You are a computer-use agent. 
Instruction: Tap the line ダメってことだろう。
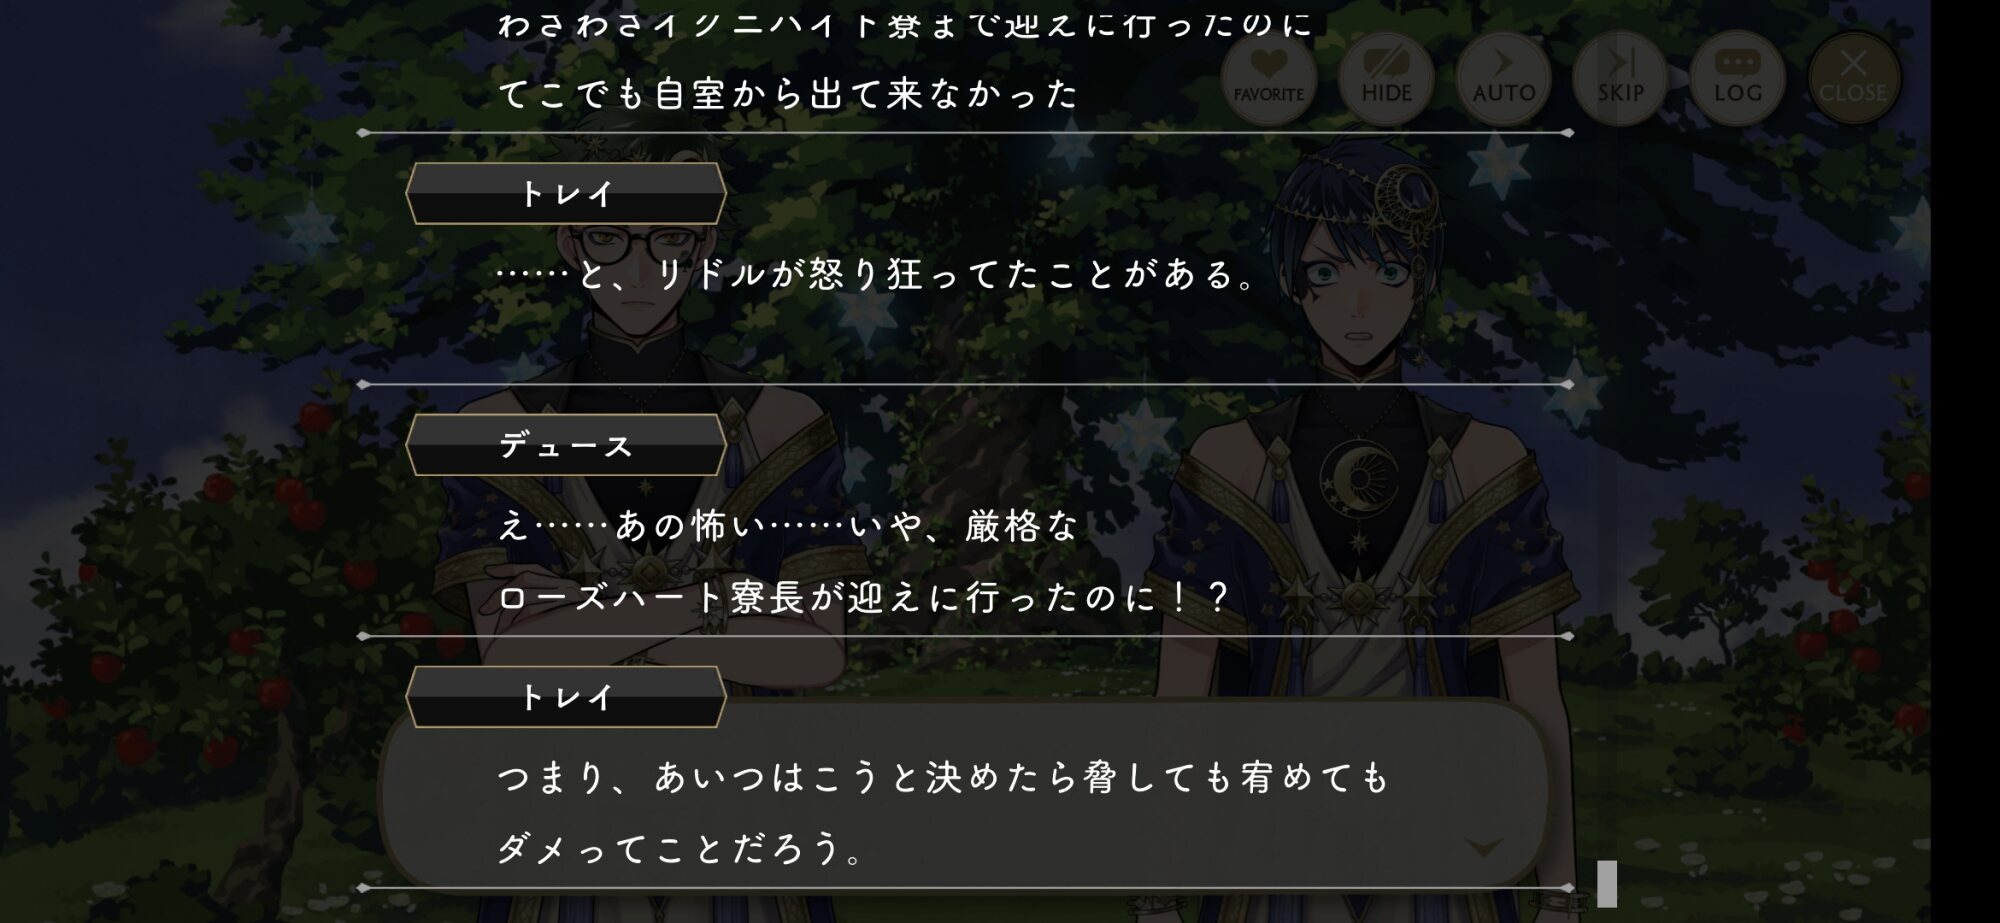[x=680, y=849]
